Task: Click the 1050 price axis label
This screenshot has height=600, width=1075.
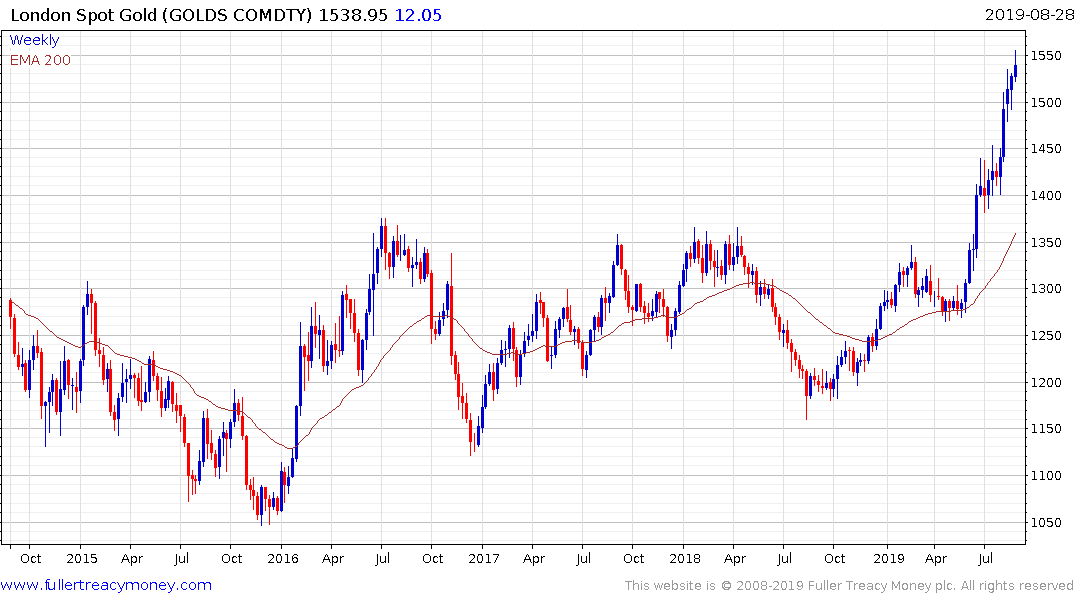Action: tap(1046, 522)
